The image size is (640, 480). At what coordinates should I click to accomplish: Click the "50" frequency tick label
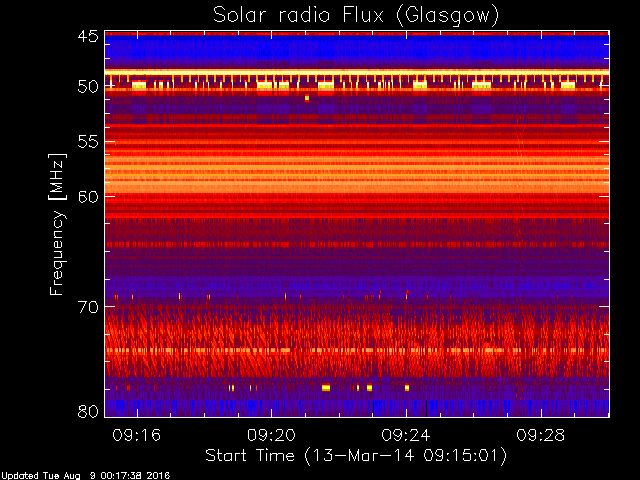click(x=88, y=87)
